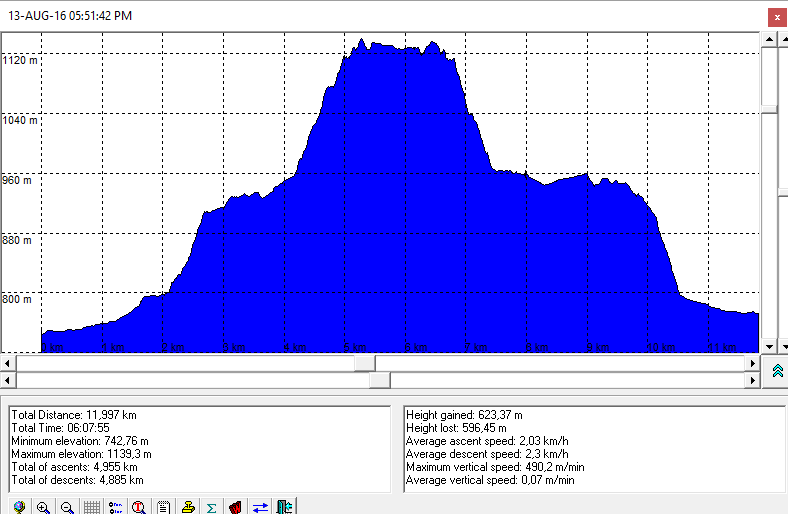This screenshot has width=788, height=514.
Task: Click the Total Distance statistics panel
Action: (x=198, y=448)
